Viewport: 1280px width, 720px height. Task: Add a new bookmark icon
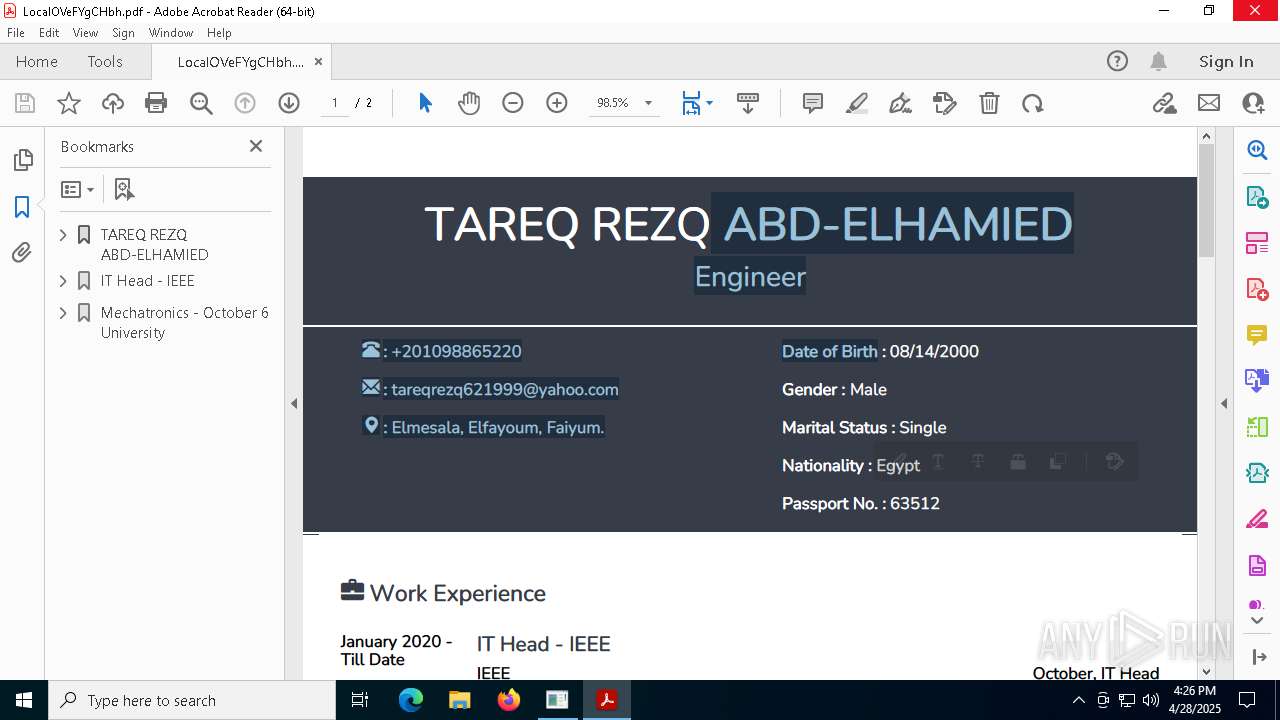tap(124, 189)
